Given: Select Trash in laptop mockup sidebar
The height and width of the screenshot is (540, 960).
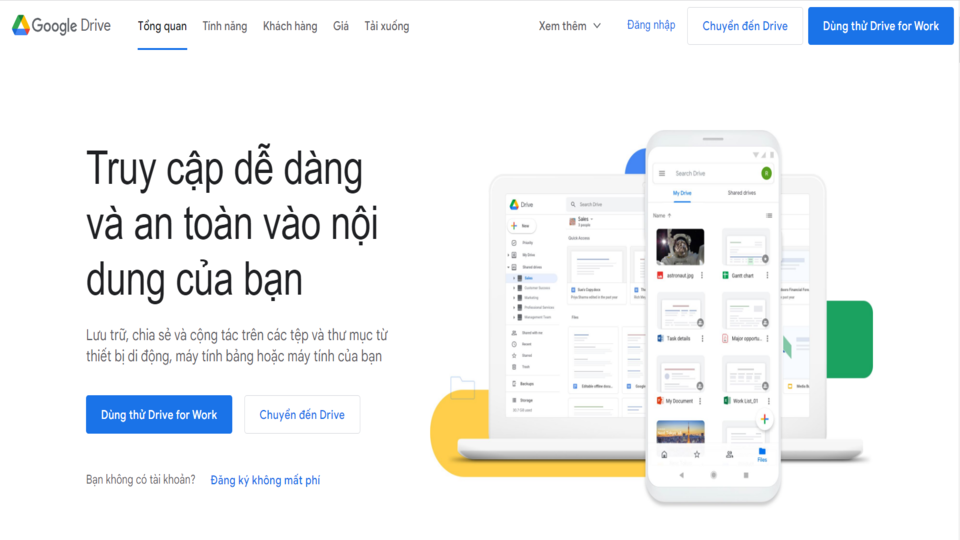Looking at the screenshot, I should (x=521, y=367).
